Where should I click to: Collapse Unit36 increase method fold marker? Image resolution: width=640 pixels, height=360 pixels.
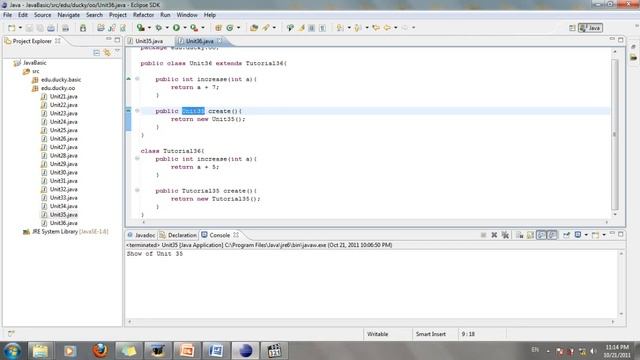point(137,79)
